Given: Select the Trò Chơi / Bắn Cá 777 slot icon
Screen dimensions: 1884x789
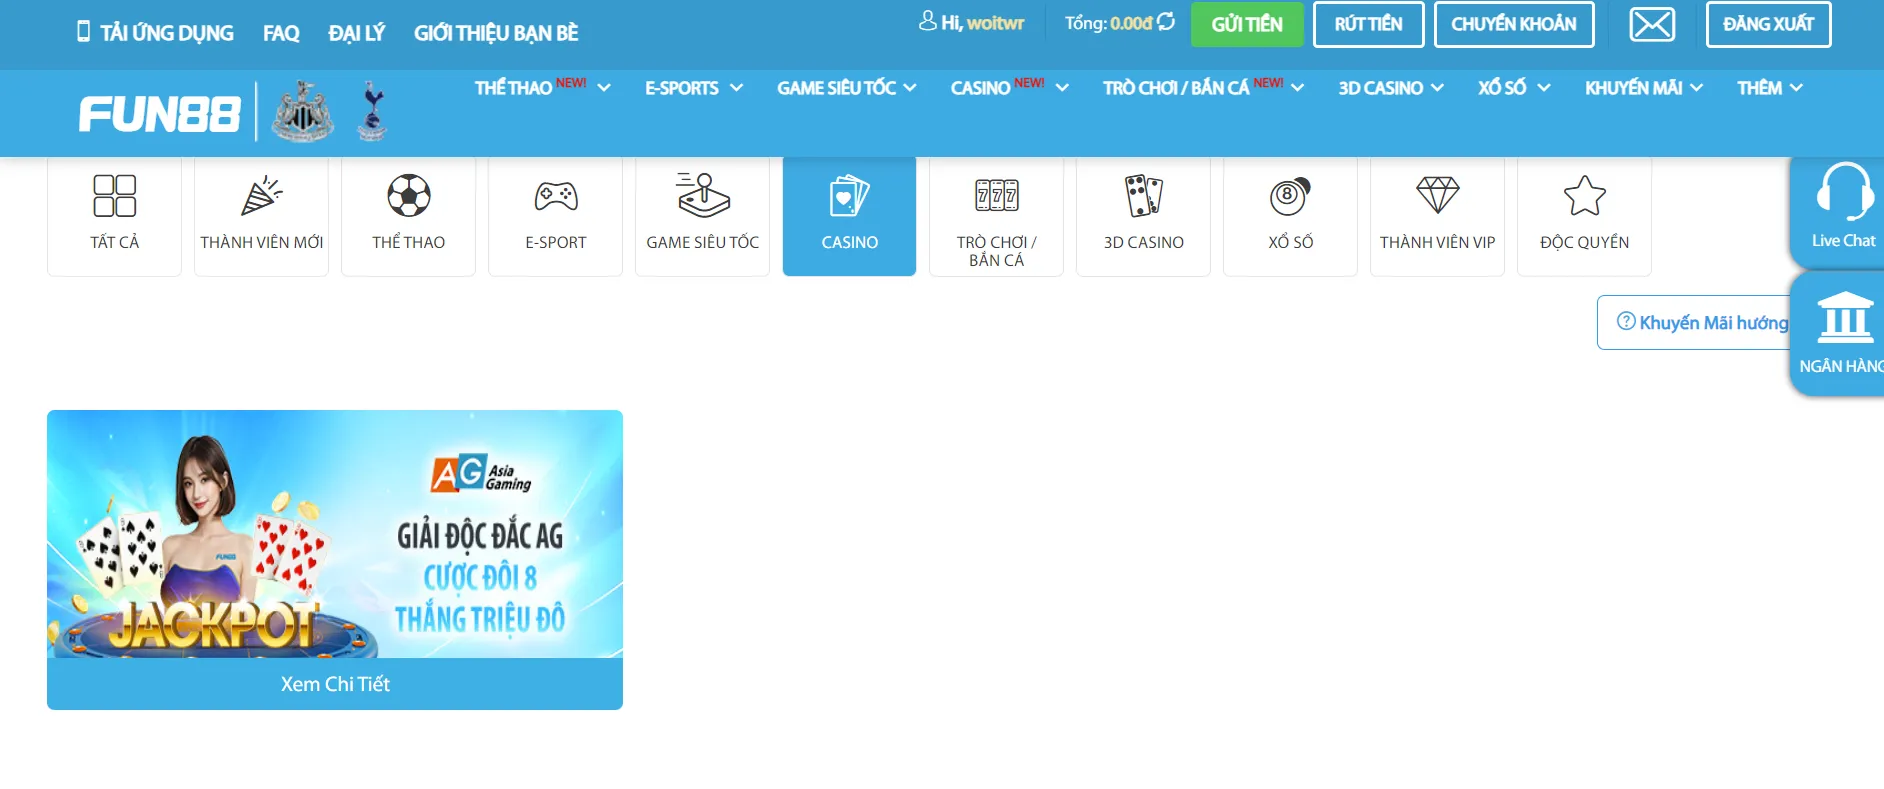Looking at the screenshot, I should click(997, 195).
